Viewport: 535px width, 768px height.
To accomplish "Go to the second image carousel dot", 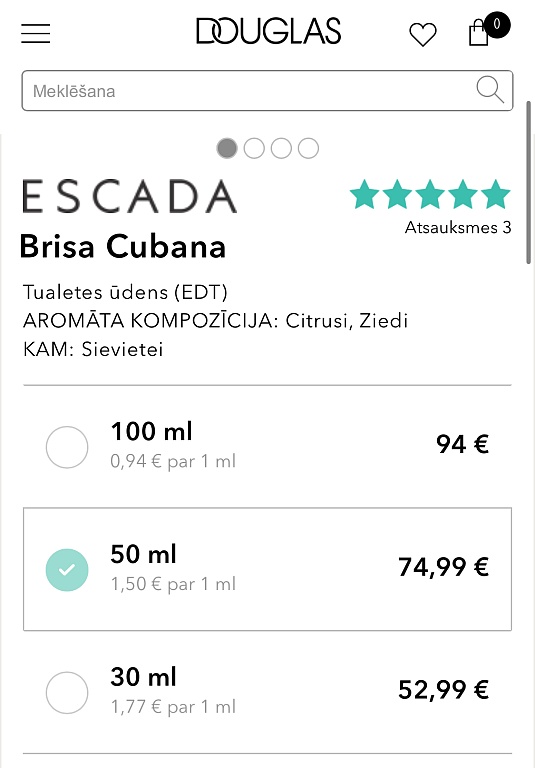I will 254,148.
